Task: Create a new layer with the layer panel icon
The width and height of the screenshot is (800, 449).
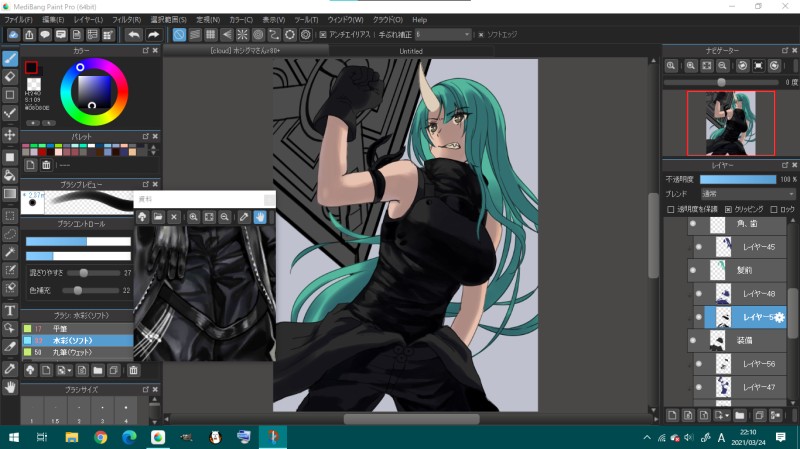Action: (672, 415)
